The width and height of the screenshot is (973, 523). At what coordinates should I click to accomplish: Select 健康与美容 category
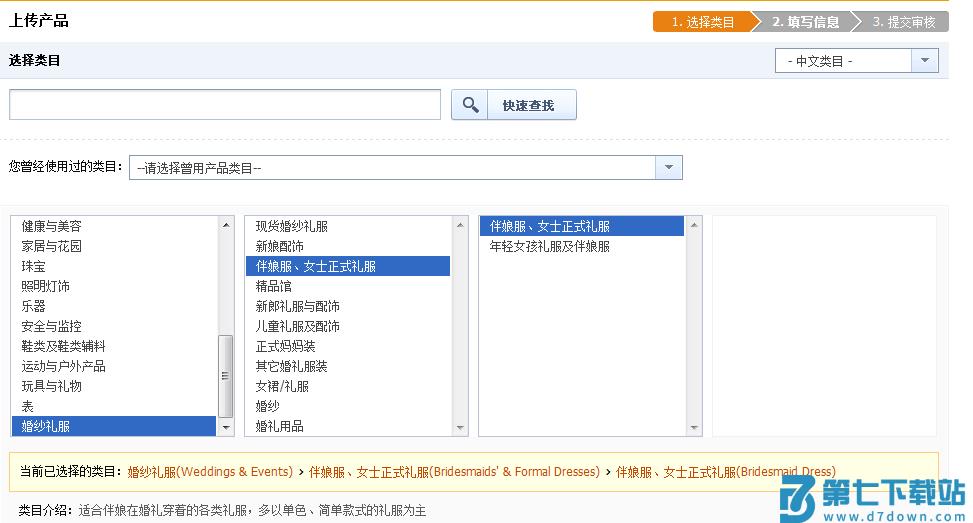[x=52, y=226]
